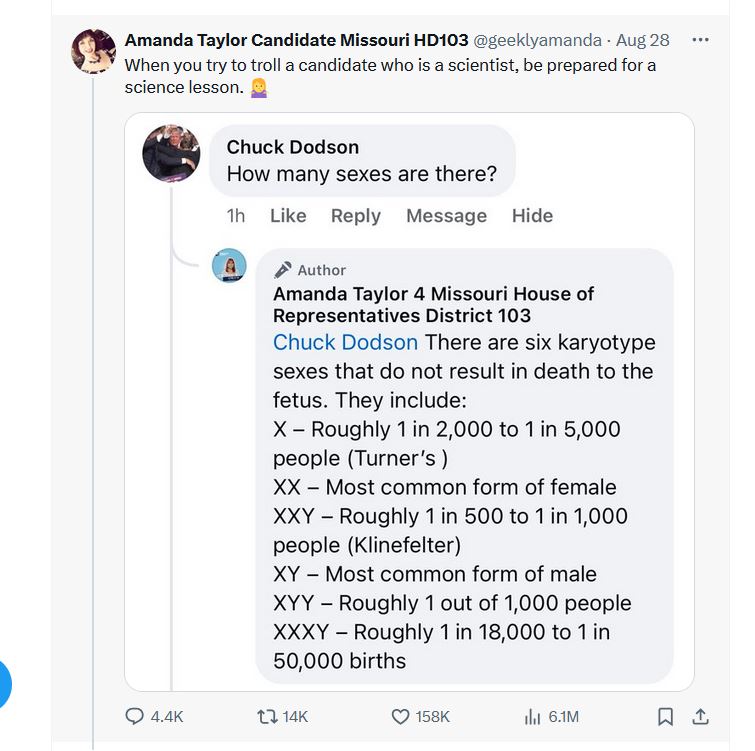Click the reply speech bubble icon
755x751 pixels.
[x=135, y=716]
